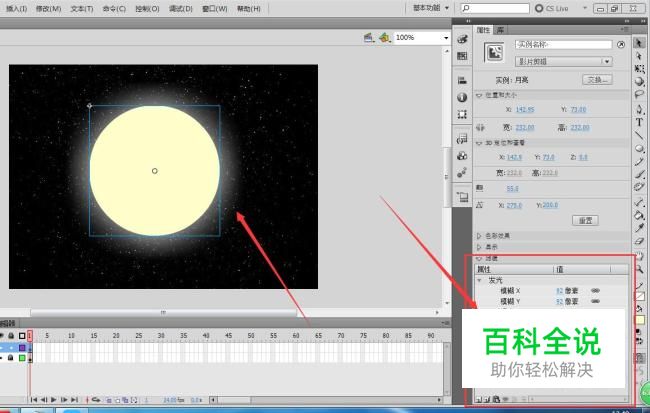650x413 pixels.
Task: Open the 命令(C) menu
Action: pos(114,8)
